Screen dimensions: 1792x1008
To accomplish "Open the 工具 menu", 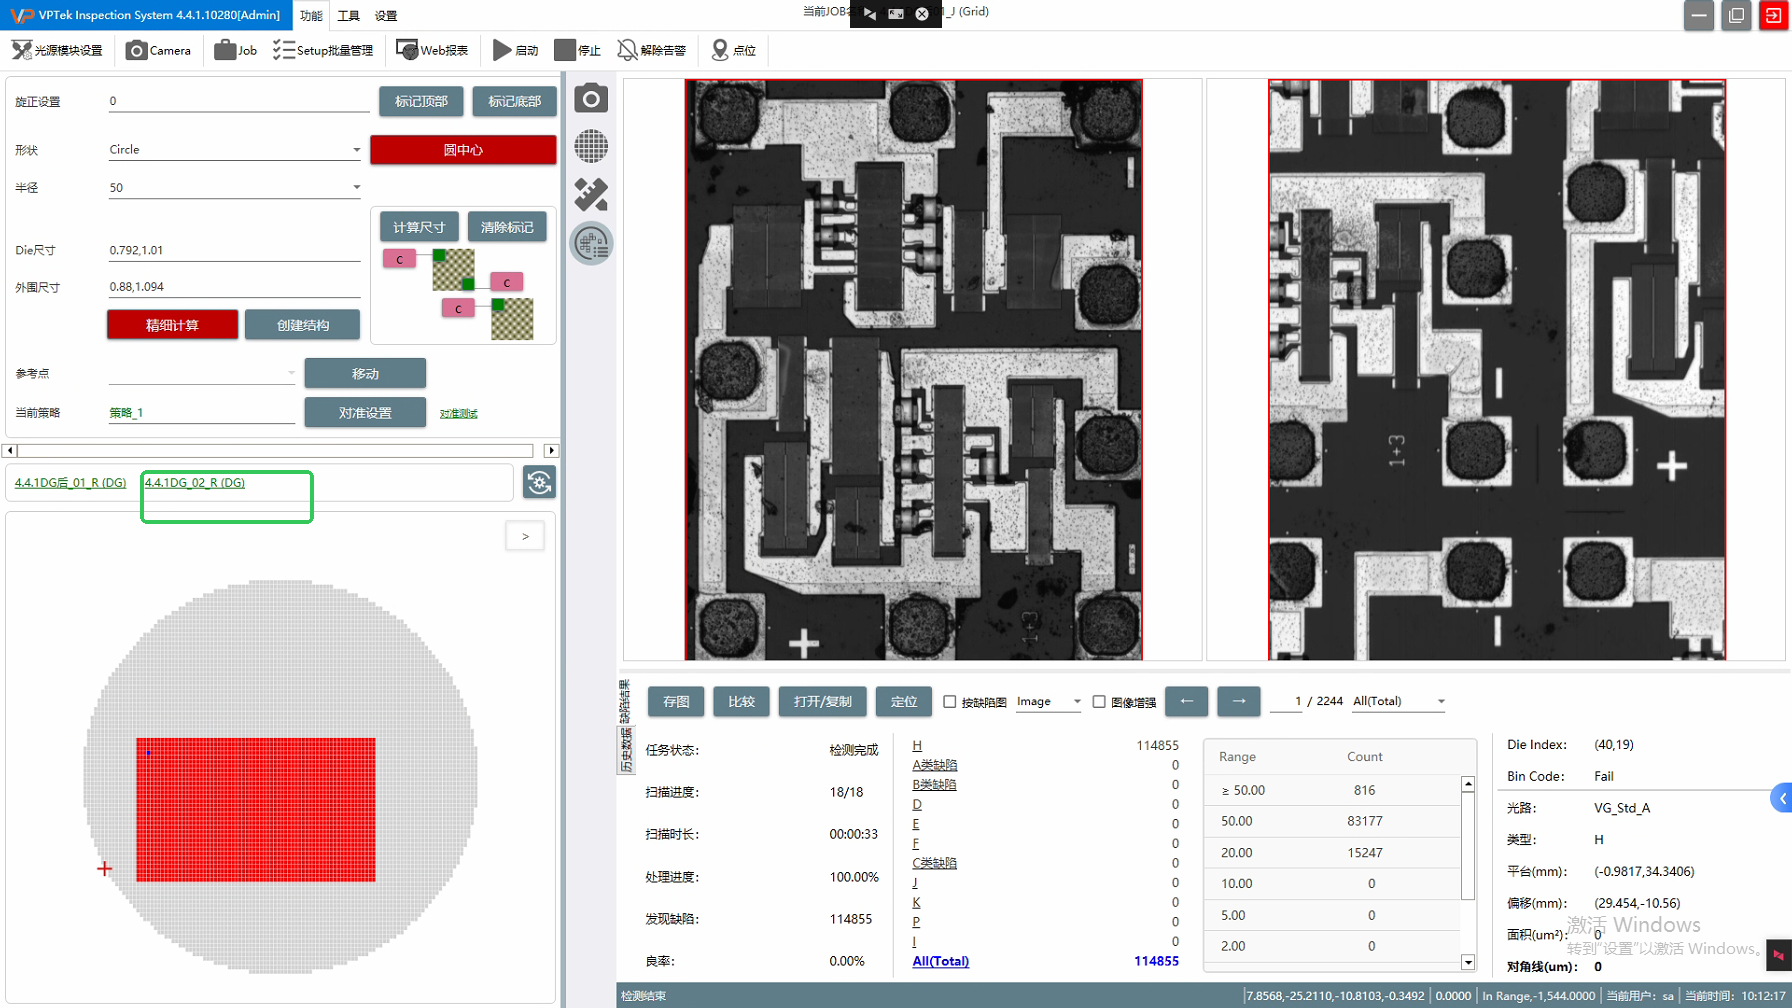I will [x=348, y=16].
